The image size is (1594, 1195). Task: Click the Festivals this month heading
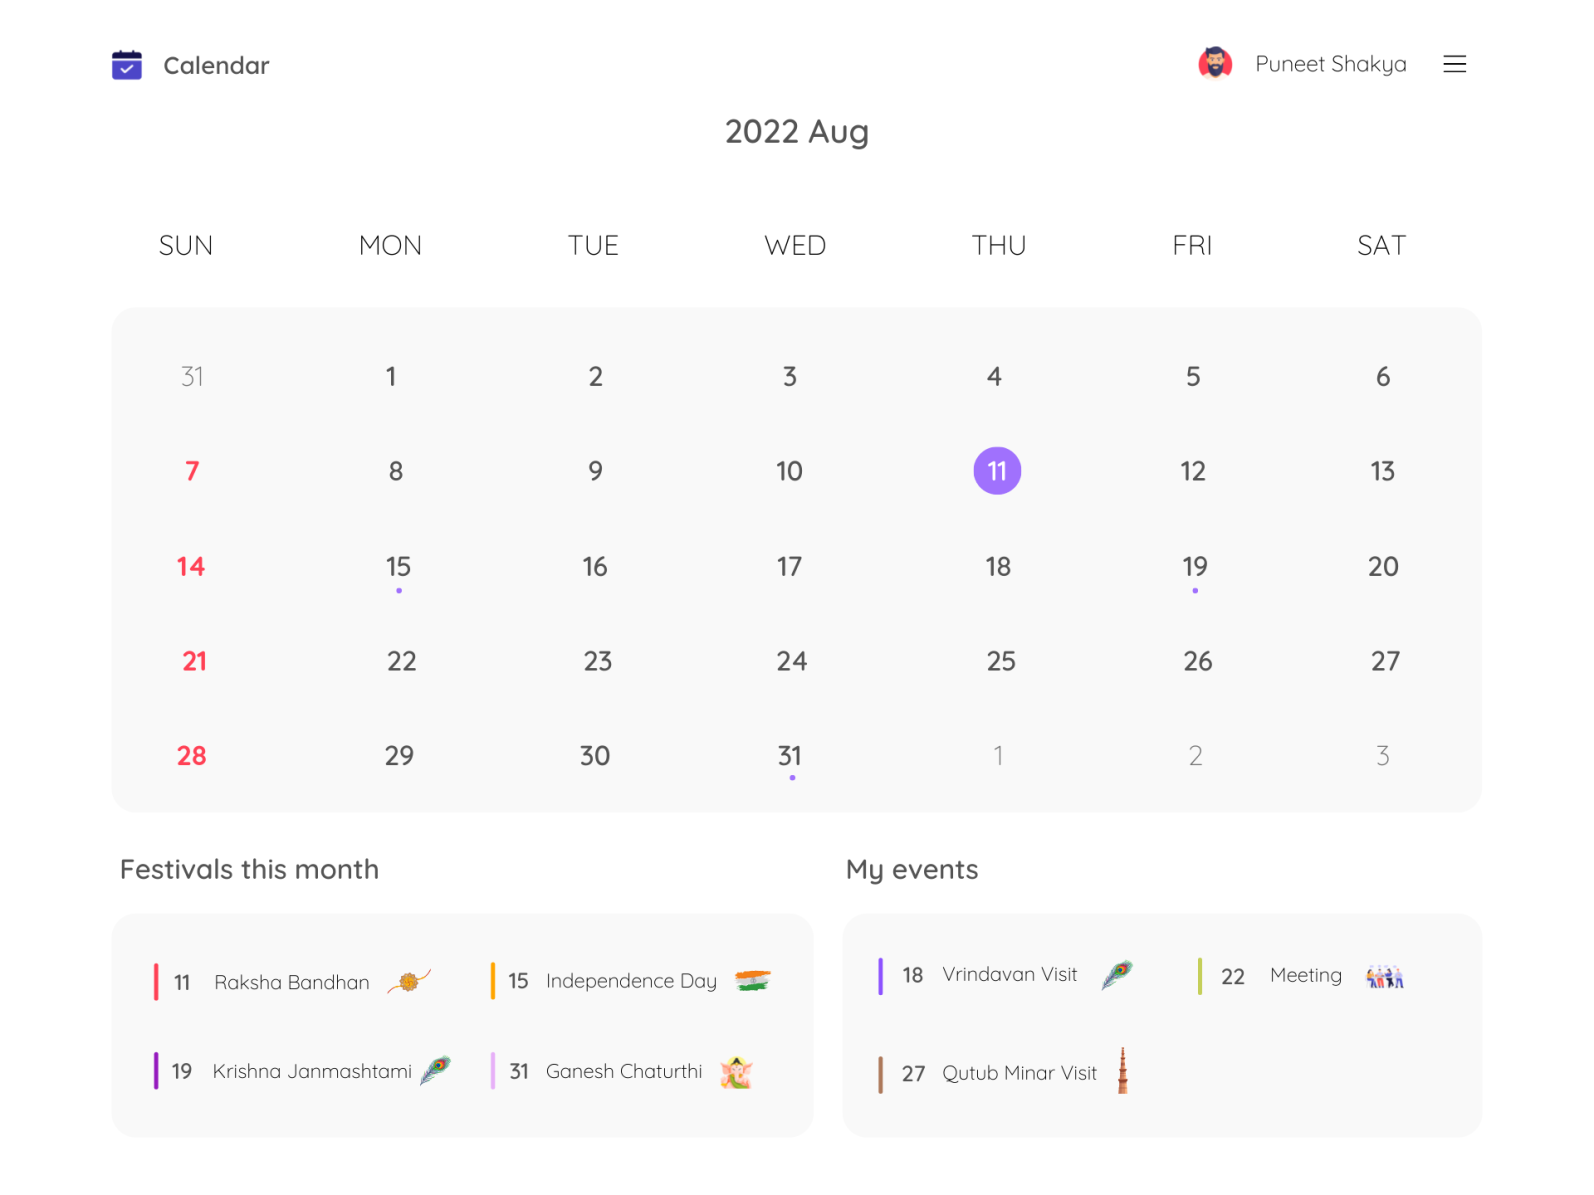tap(249, 869)
